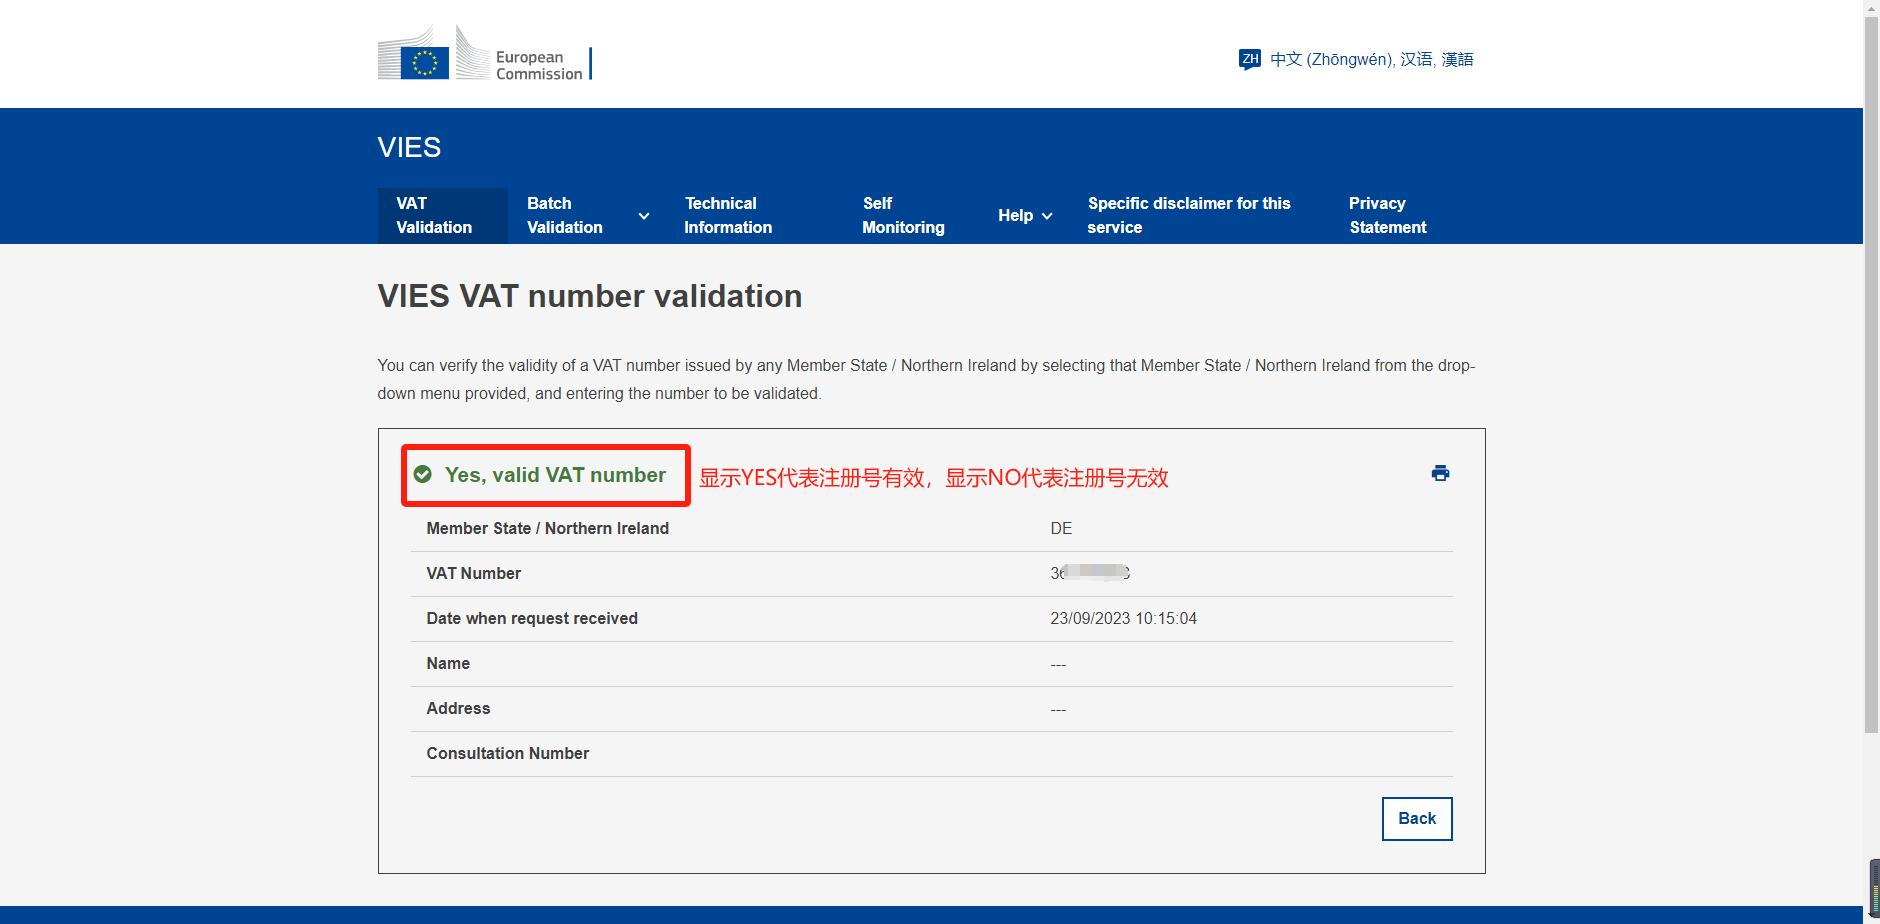Screen dimensions: 1880x924
Task: Expand the Batch Validation chevron
Action: click(644, 216)
